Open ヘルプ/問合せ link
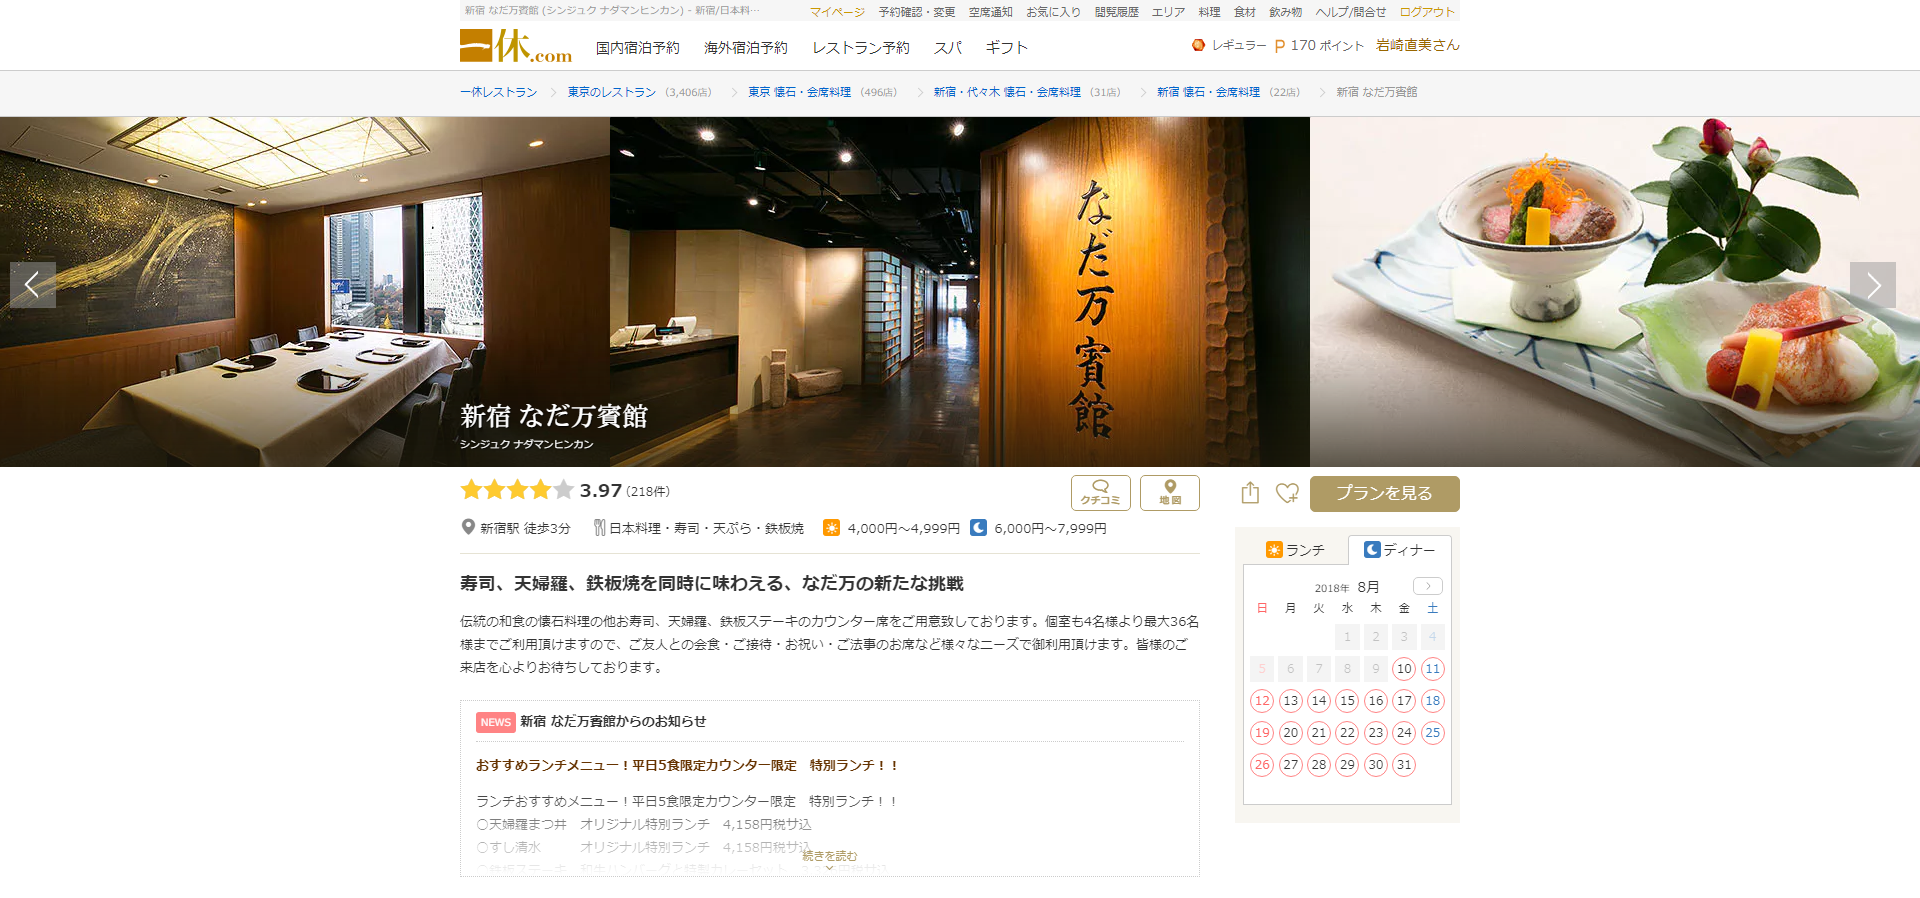The width and height of the screenshot is (1920, 898). (x=1350, y=12)
